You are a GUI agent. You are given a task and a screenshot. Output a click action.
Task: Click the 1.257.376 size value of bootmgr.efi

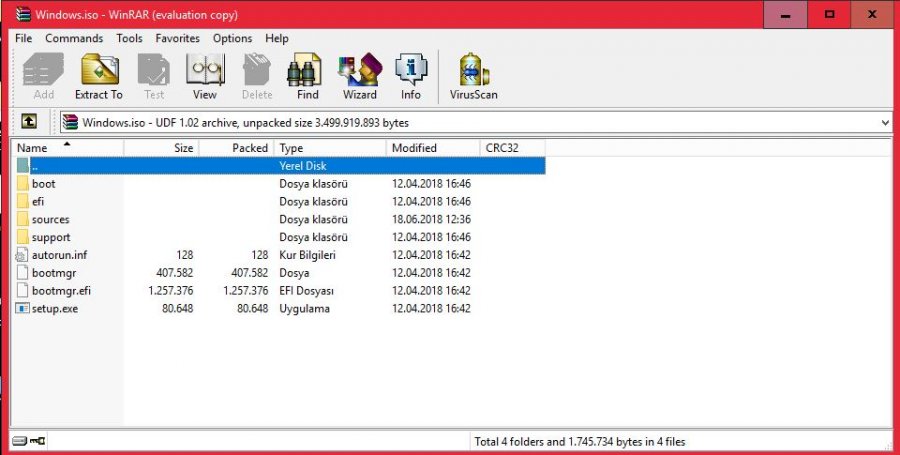point(170,290)
